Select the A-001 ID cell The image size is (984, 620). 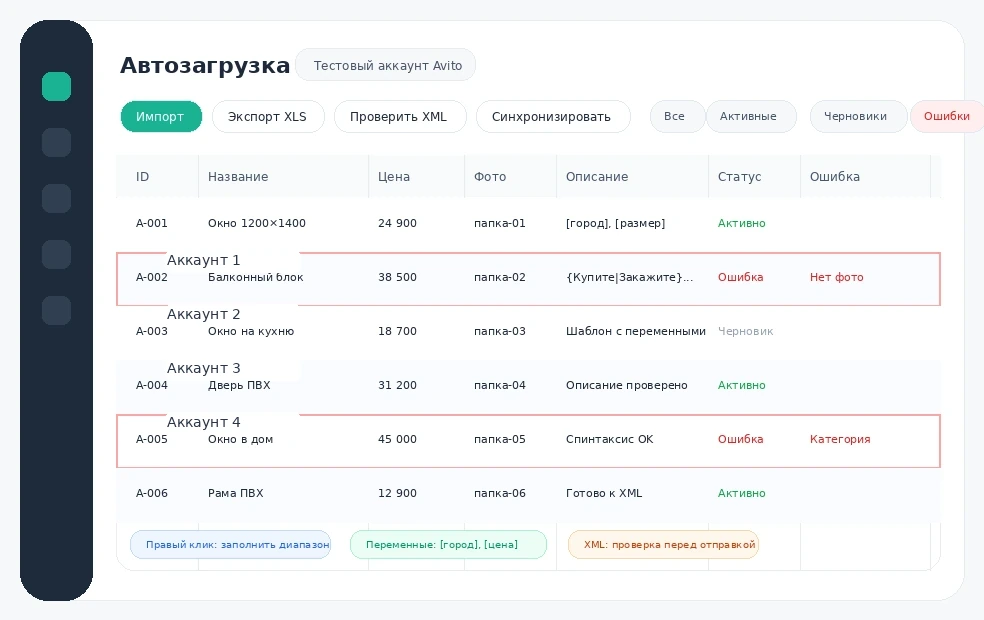click(x=152, y=223)
